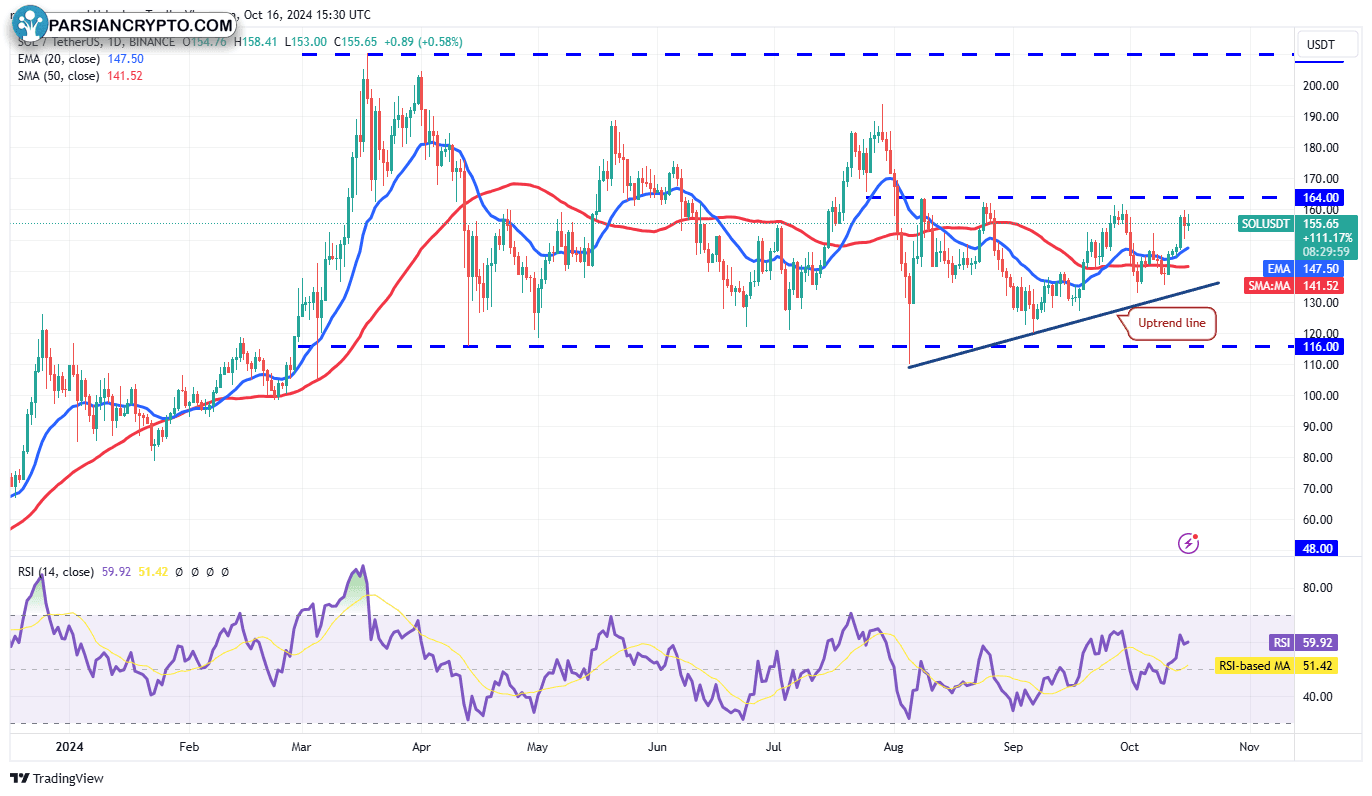1372x796 pixels.
Task: Click the L153.00 low value
Action: tap(307, 42)
